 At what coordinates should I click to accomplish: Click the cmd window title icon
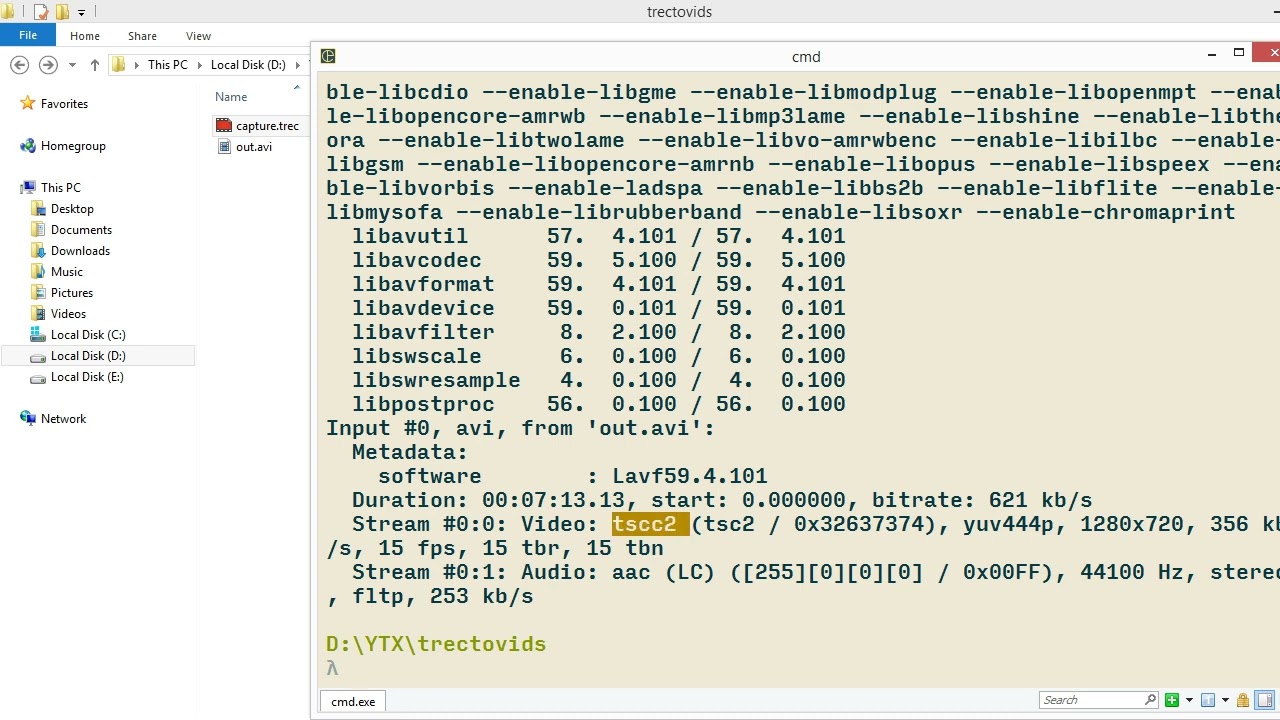[328, 56]
